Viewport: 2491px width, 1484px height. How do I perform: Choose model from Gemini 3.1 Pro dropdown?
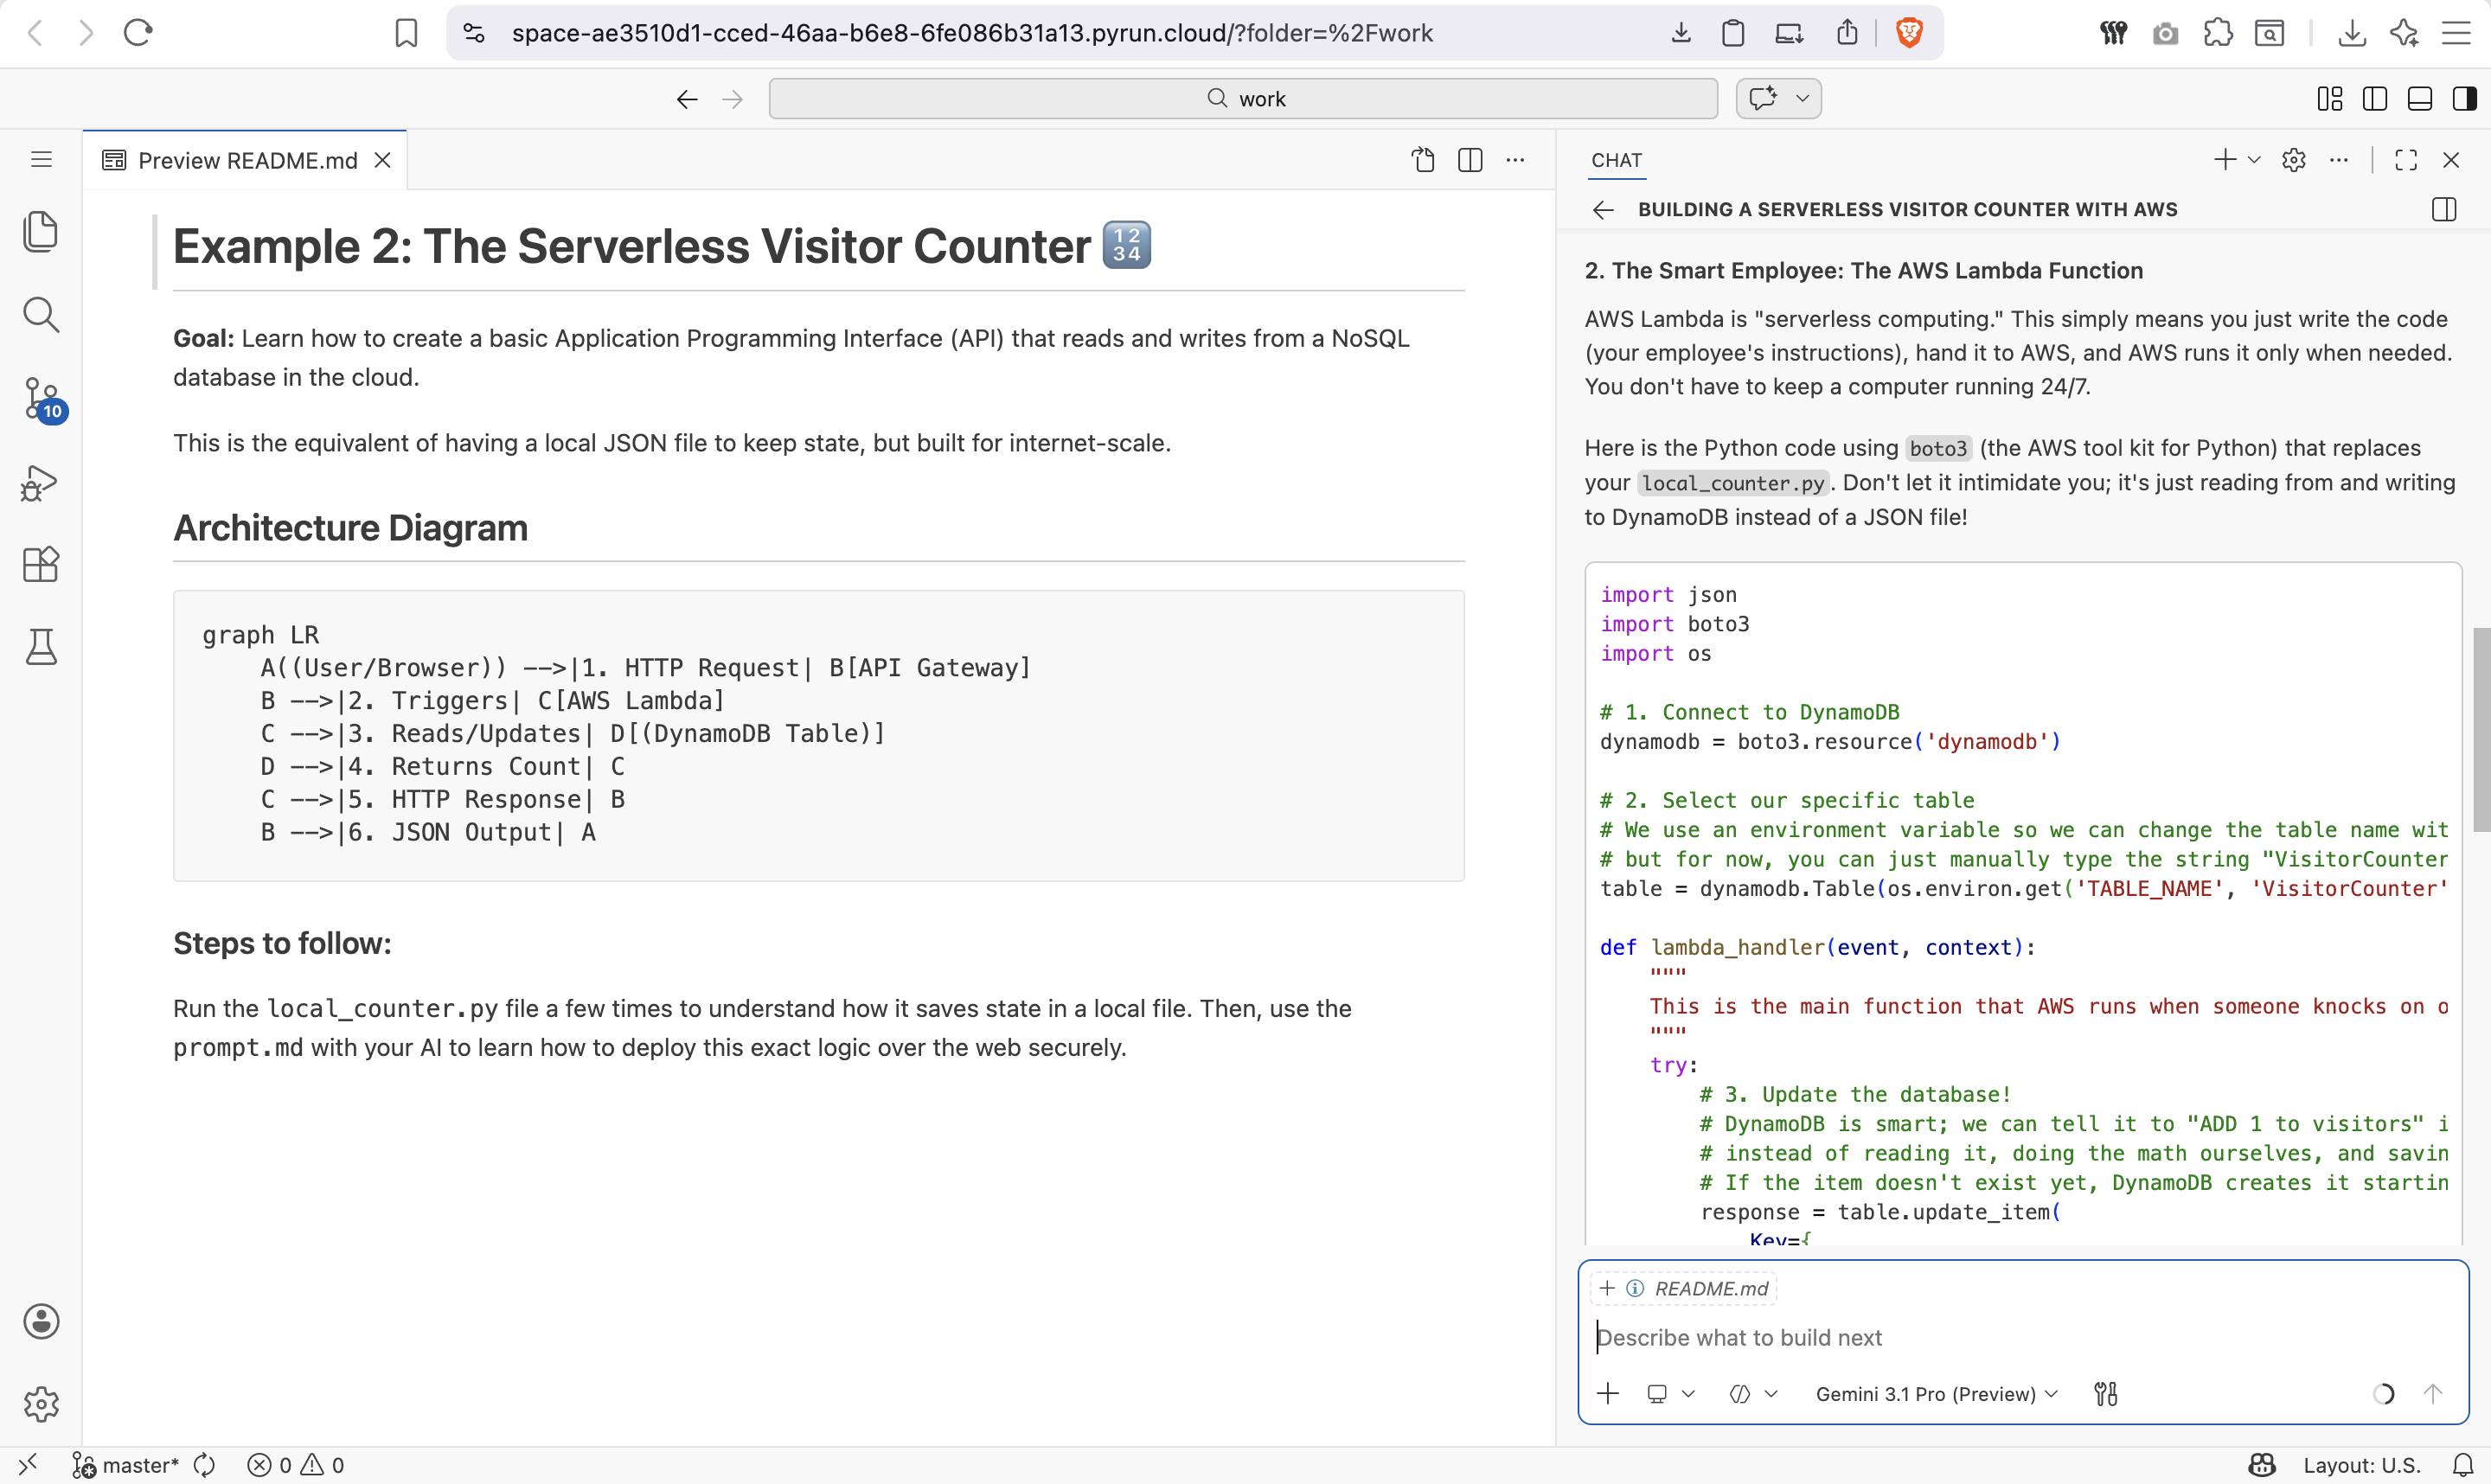tap(1937, 1393)
